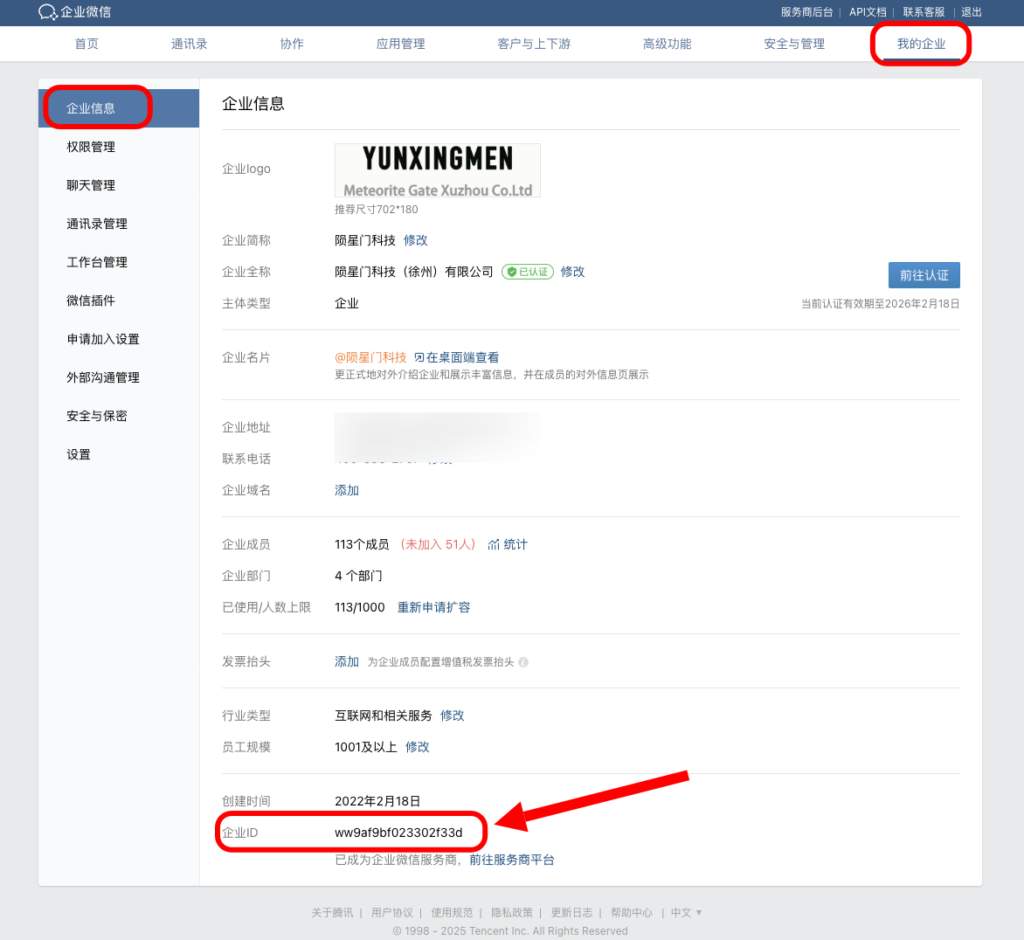Viewport: 1024px width, 940px height.
Task: Open the 中文 language dropdown
Action: (686, 913)
